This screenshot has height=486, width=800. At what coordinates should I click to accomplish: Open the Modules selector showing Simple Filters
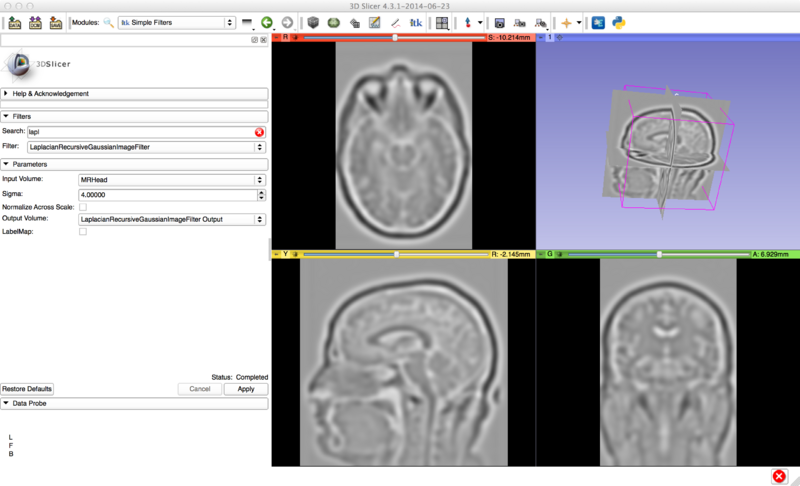pos(176,22)
